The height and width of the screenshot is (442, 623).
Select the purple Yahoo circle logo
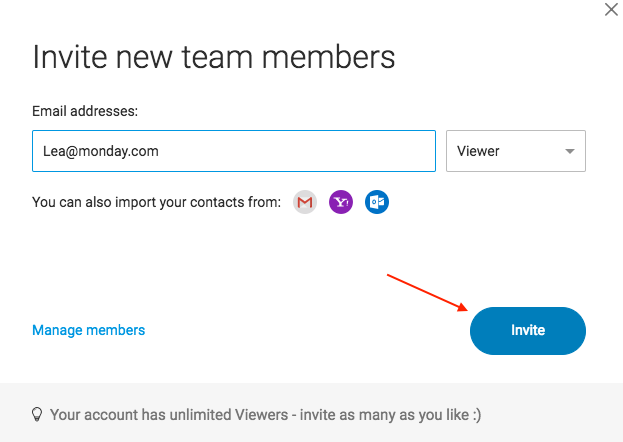coord(341,202)
